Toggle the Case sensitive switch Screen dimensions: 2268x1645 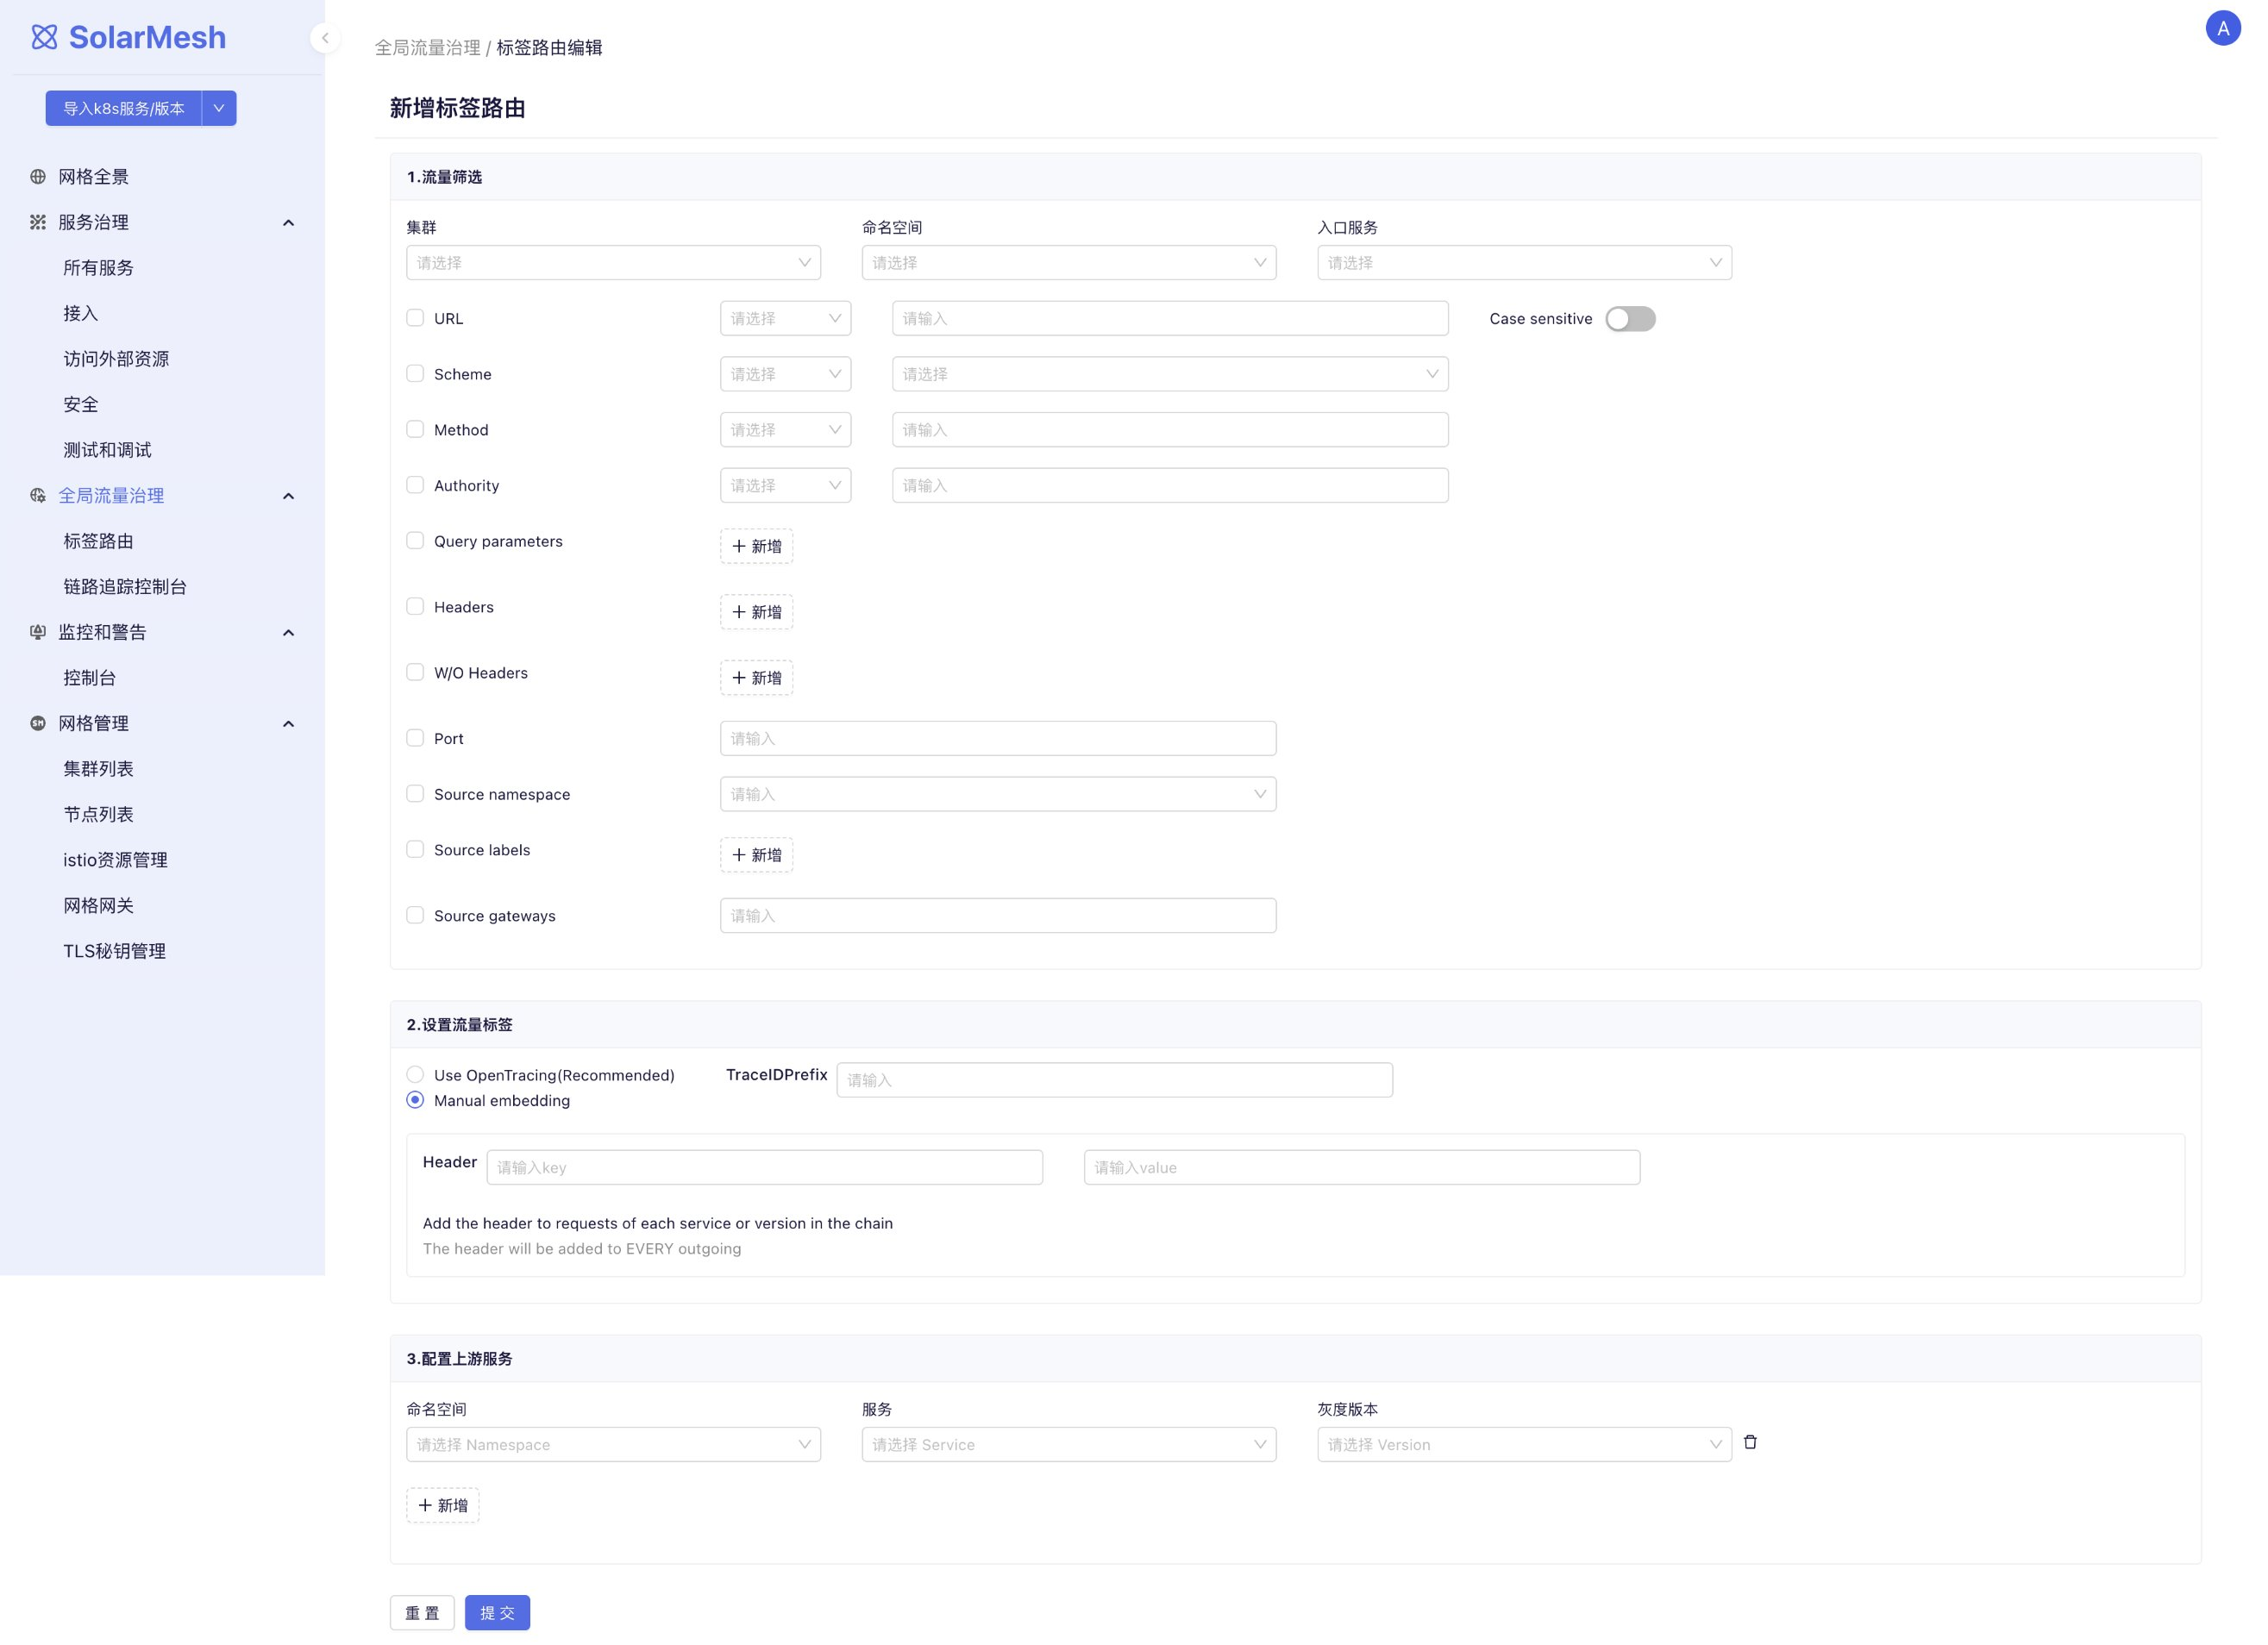(x=1630, y=319)
